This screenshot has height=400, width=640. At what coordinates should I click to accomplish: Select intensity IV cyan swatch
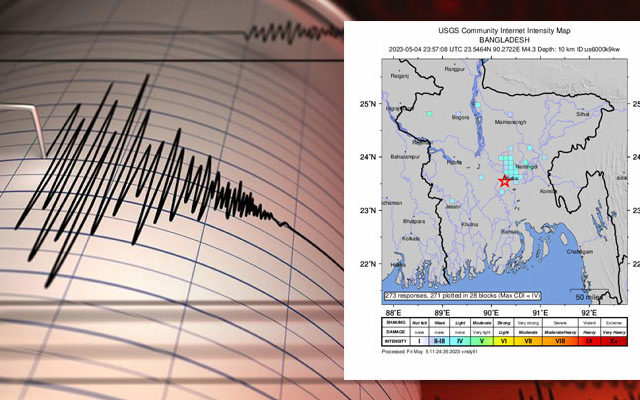pyautogui.click(x=460, y=341)
